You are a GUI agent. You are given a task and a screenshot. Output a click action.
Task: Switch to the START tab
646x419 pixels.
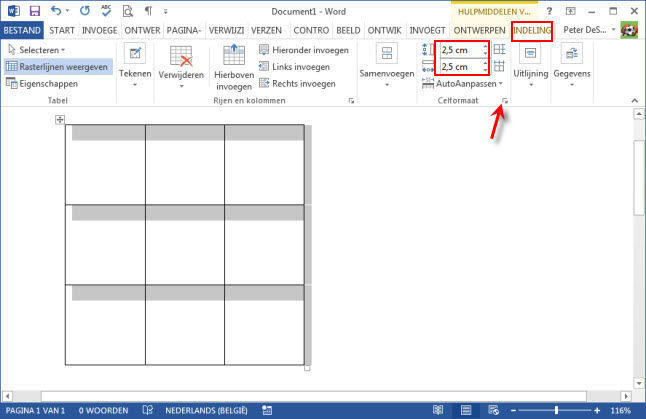point(62,30)
